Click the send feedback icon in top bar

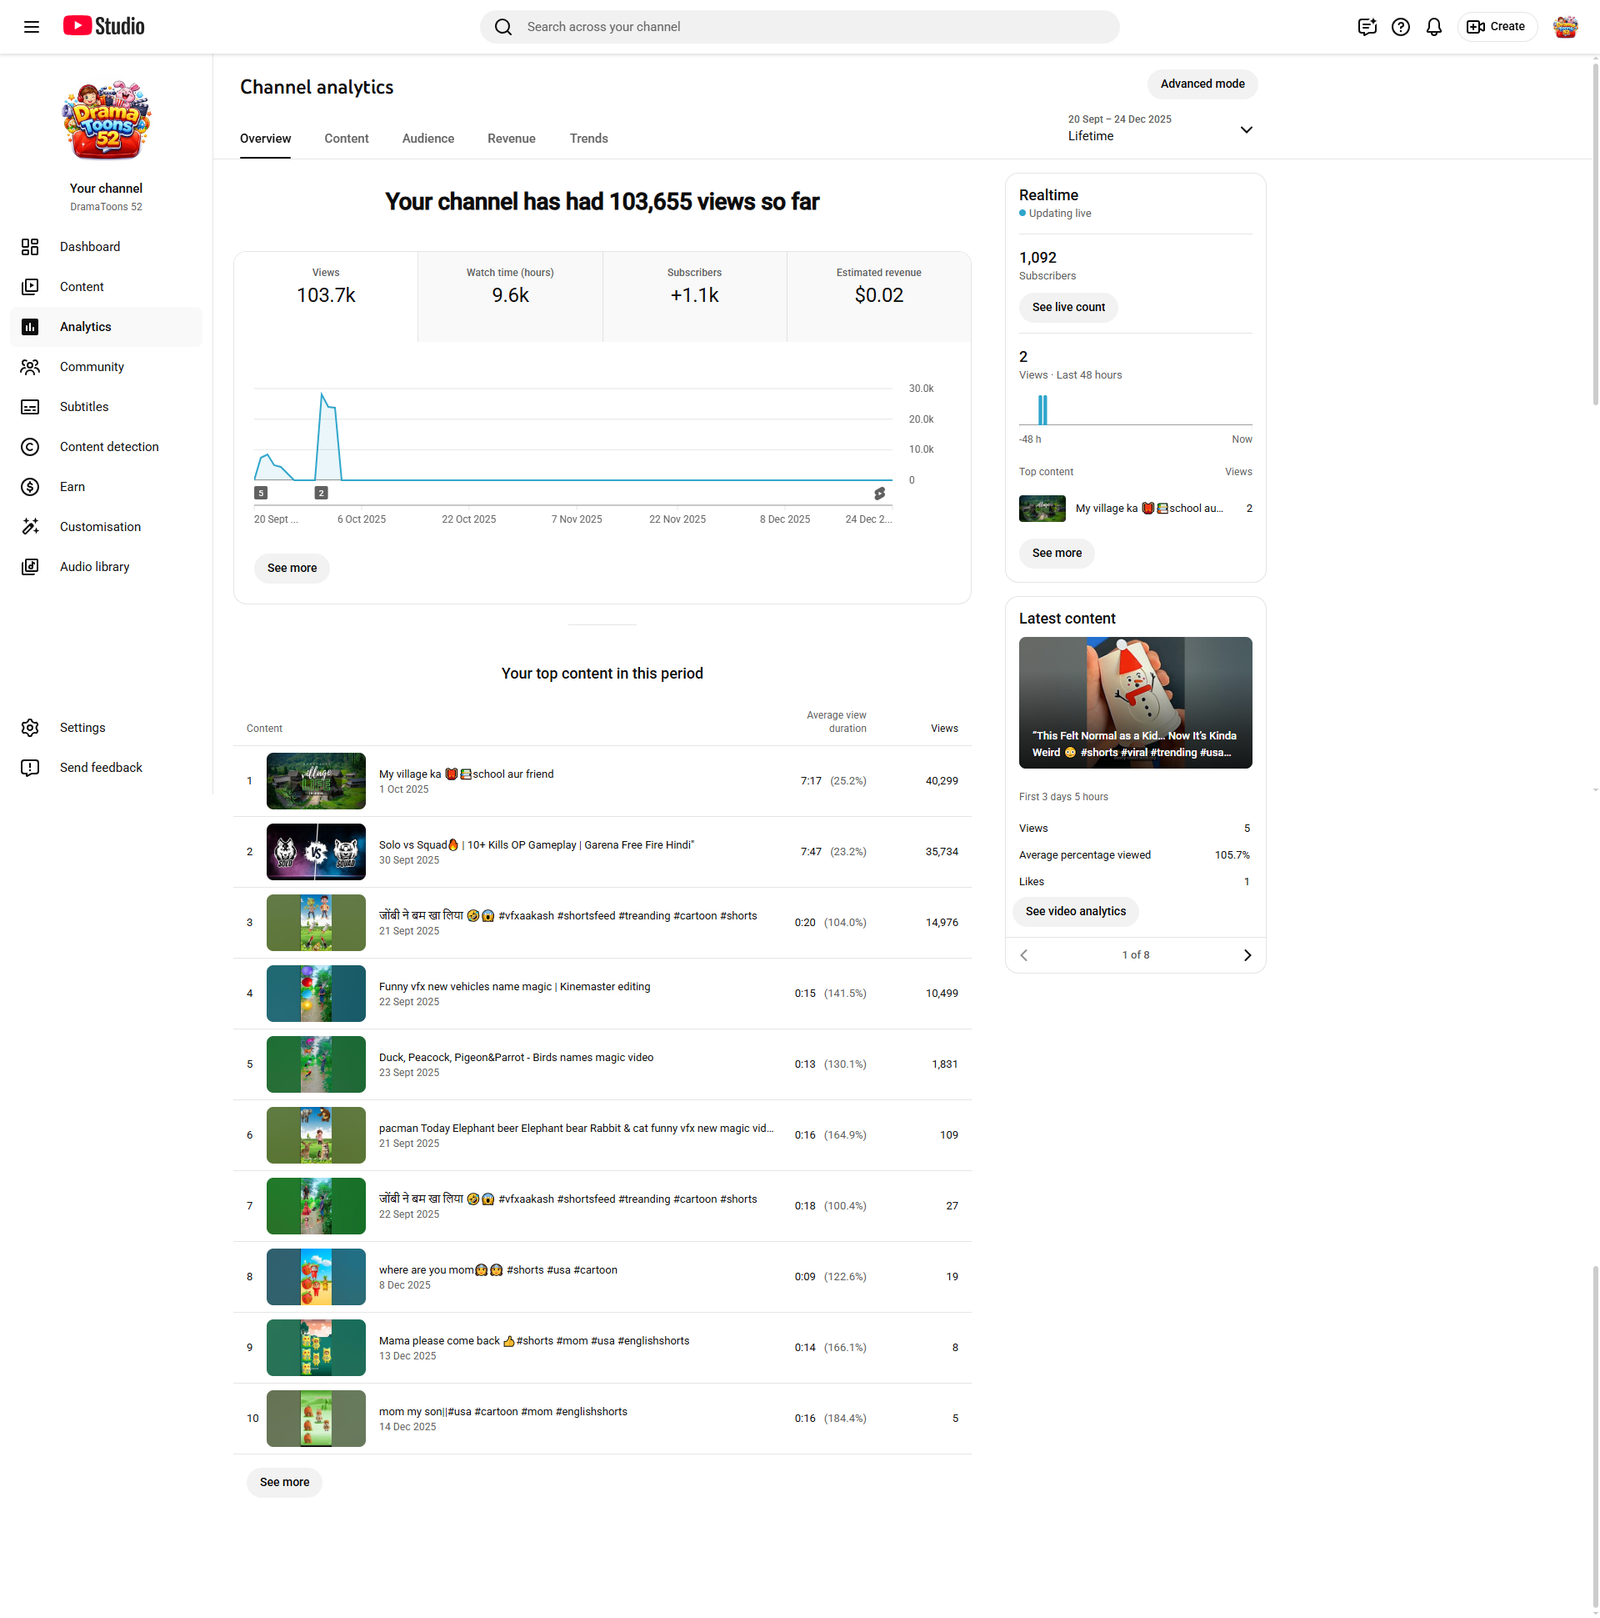point(1367,27)
